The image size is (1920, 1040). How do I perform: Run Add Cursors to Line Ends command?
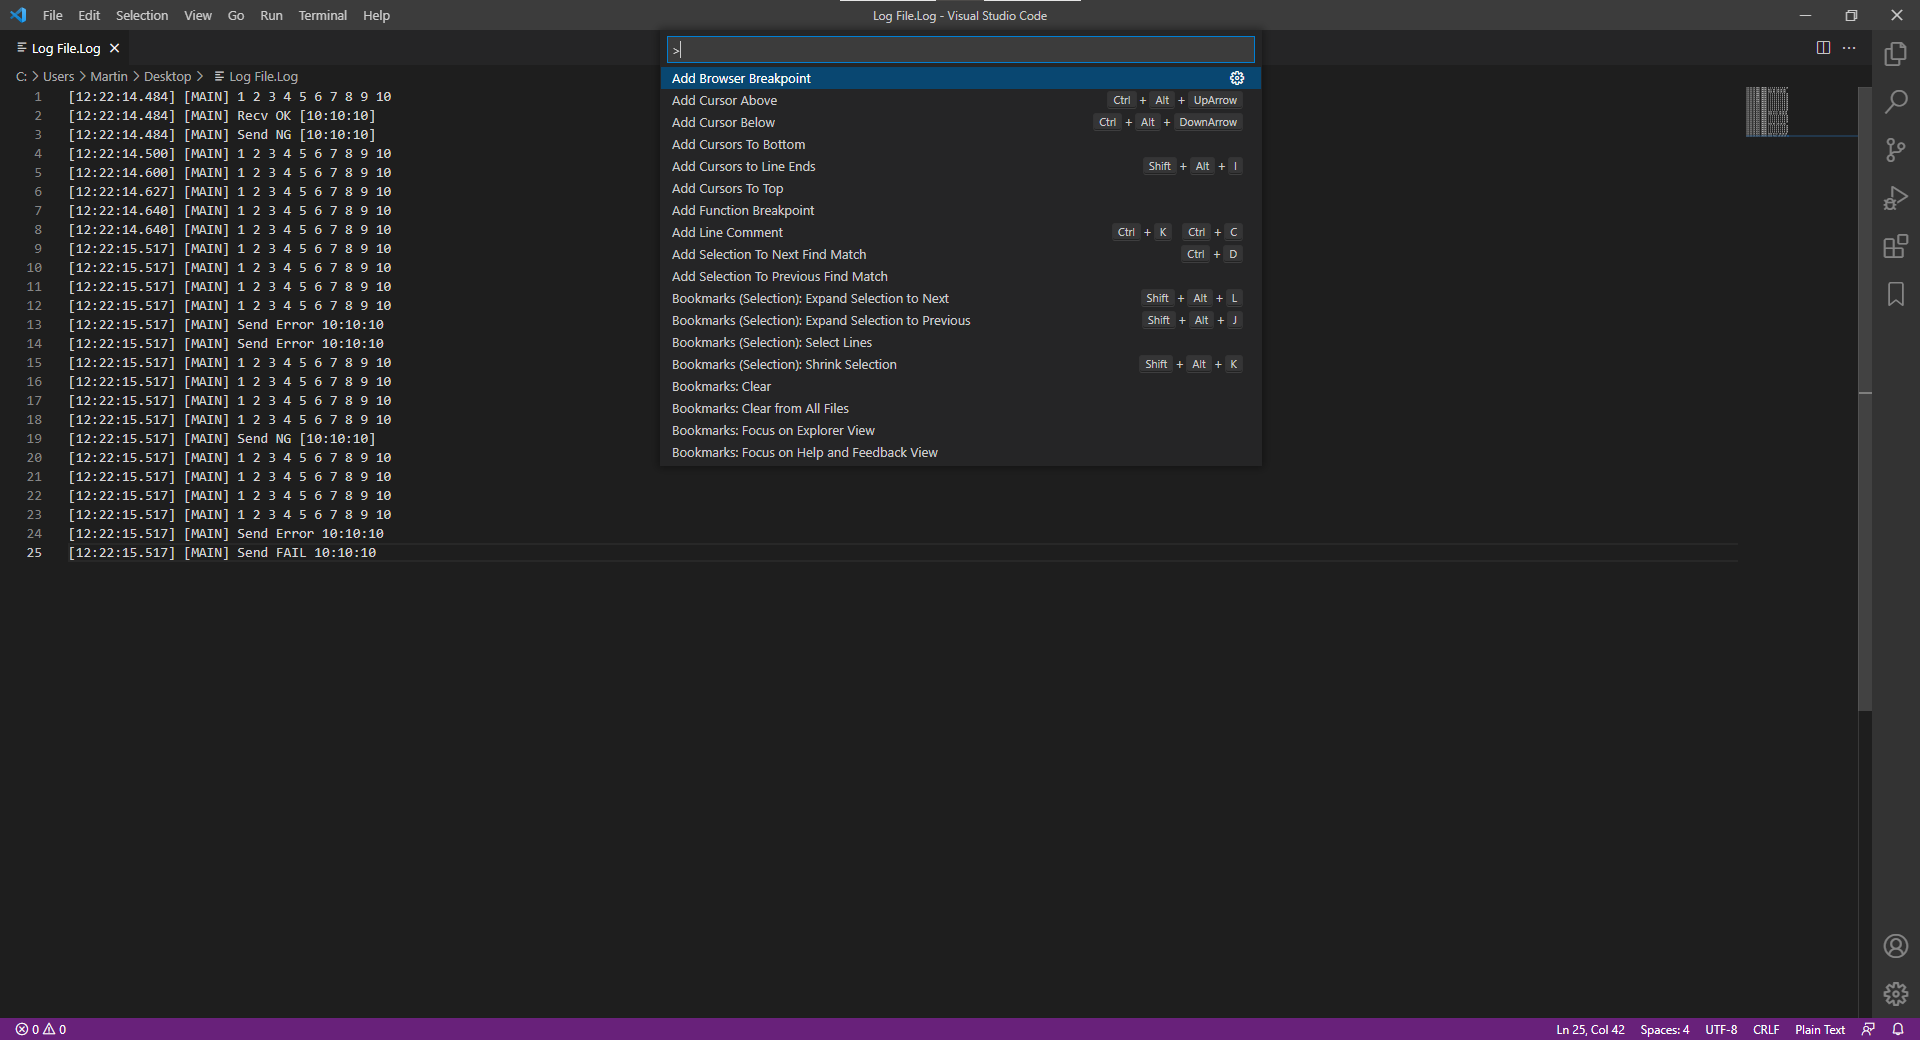[x=960, y=166]
